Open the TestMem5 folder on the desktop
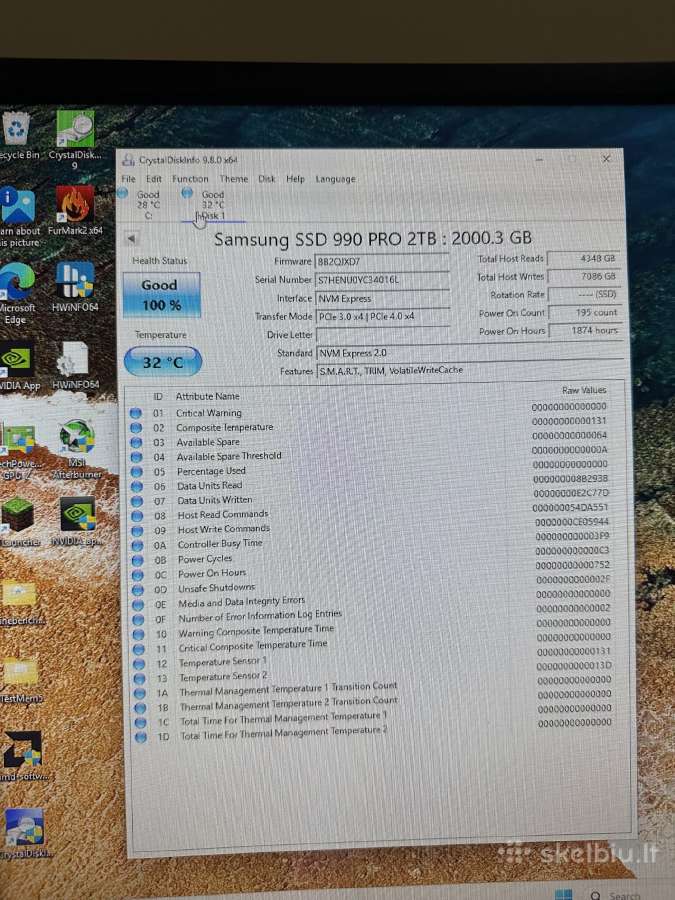The height and width of the screenshot is (900, 675). 21,678
